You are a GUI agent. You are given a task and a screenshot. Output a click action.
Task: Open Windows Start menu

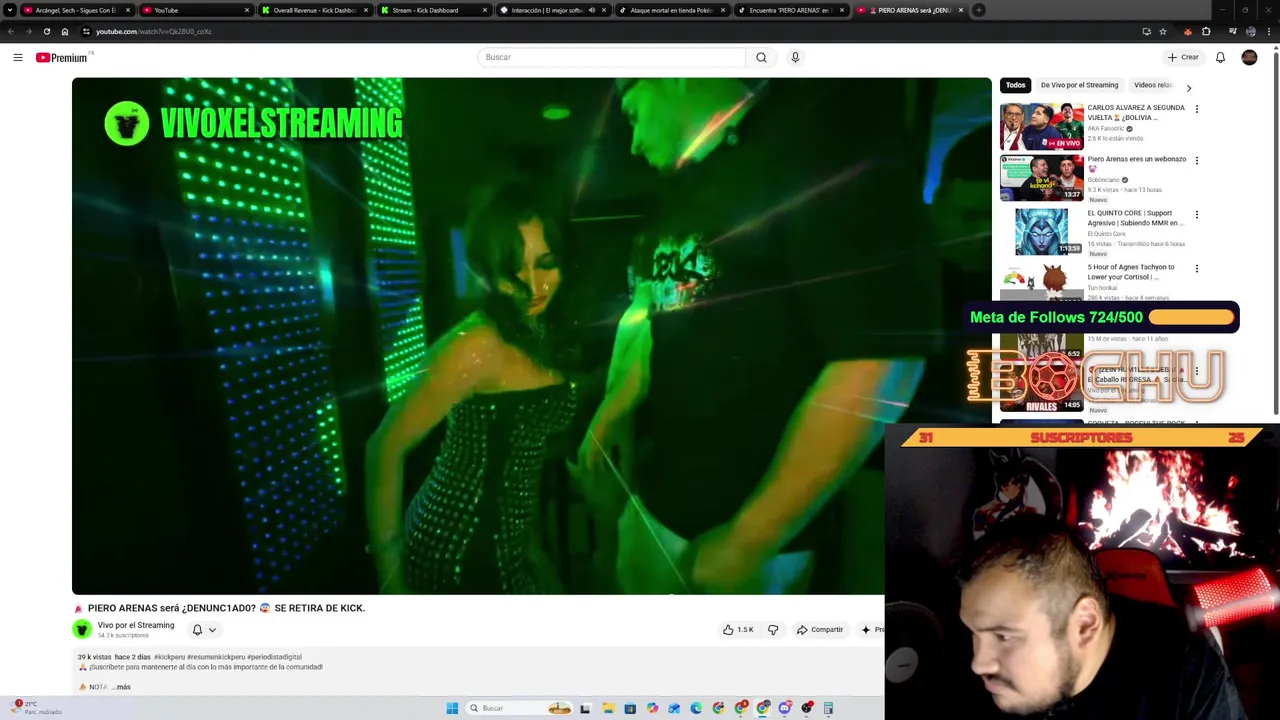coord(452,708)
